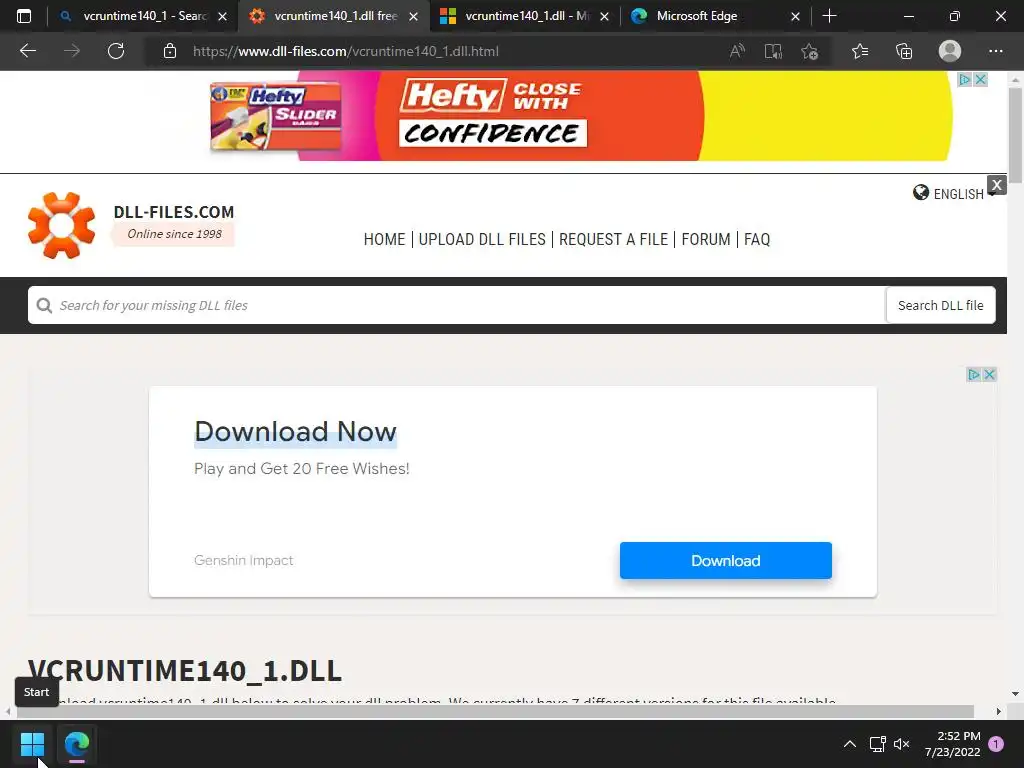Add this page to favorites star icon
The width and height of the screenshot is (1024, 768).
pyautogui.click(x=810, y=51)
